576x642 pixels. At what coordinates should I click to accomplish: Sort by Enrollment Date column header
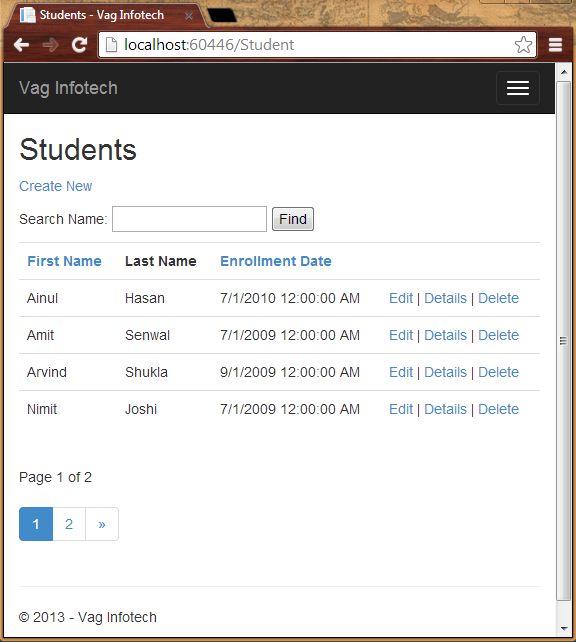[x=276, y=261]
